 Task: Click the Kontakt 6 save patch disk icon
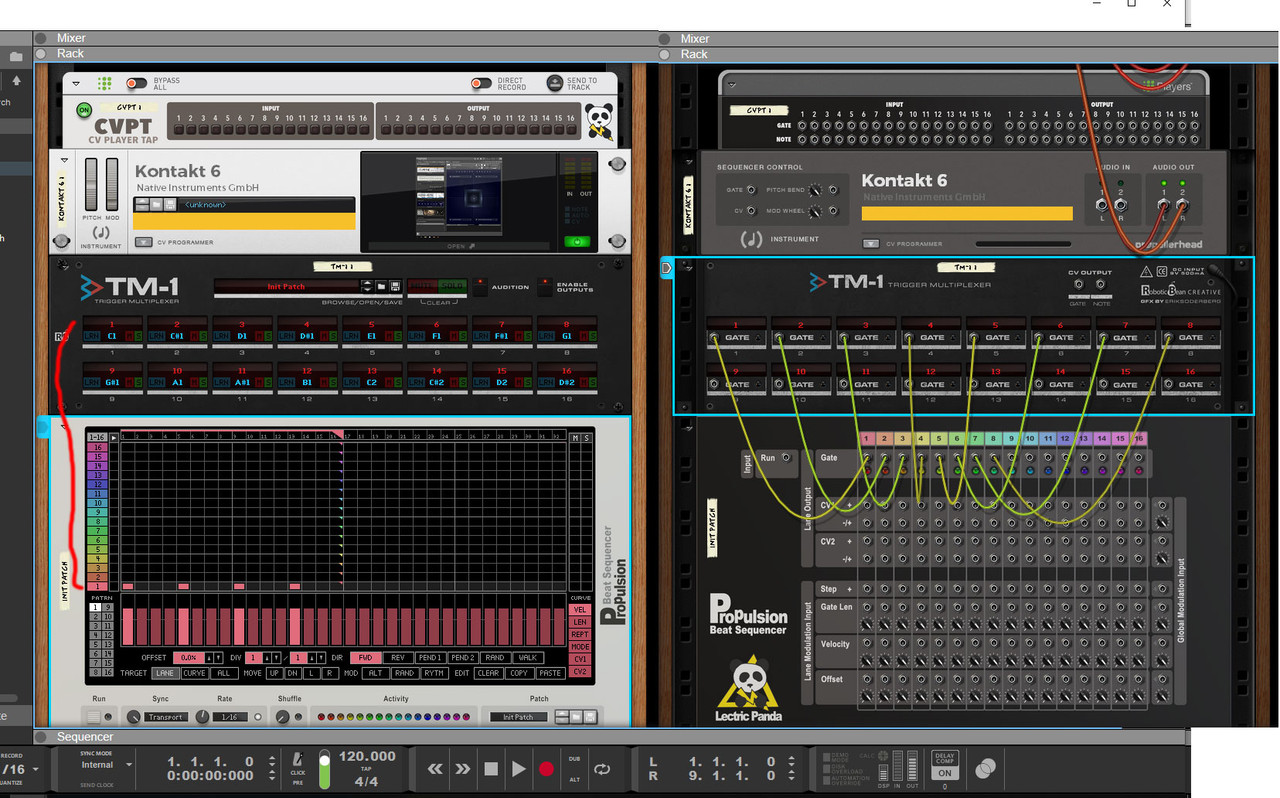click(171, 205)
